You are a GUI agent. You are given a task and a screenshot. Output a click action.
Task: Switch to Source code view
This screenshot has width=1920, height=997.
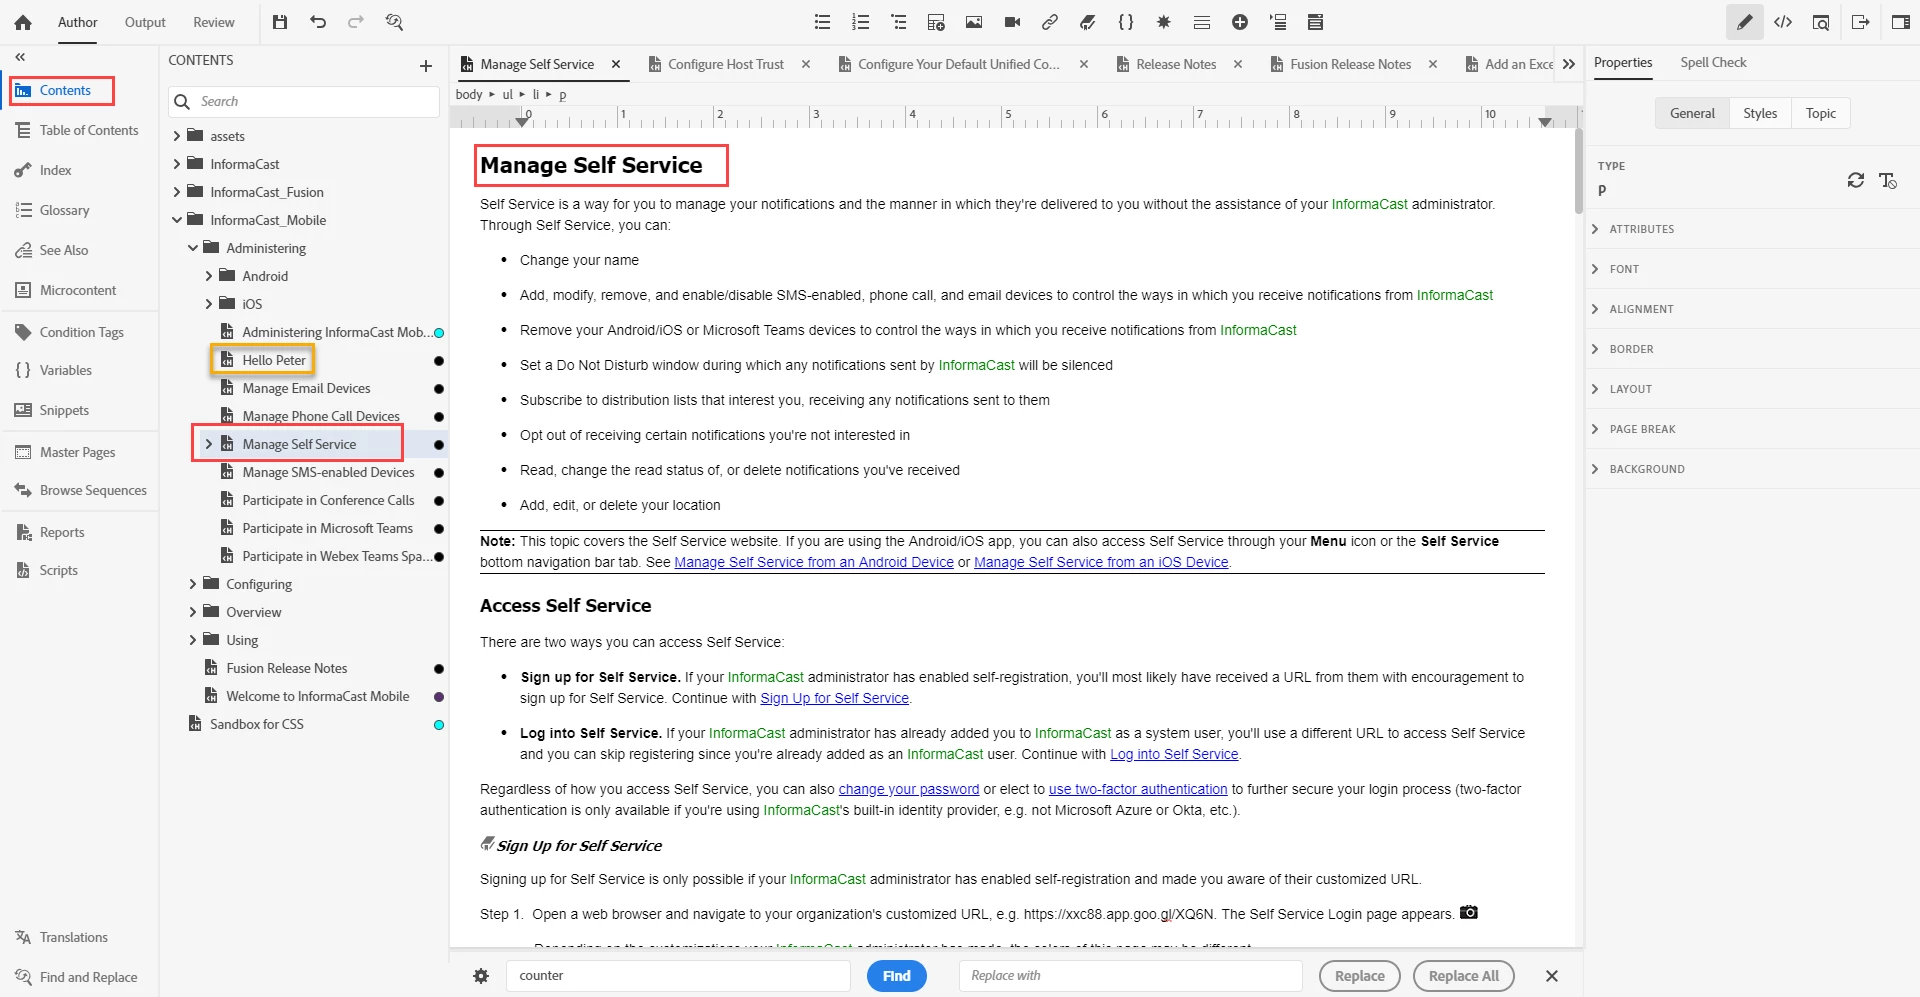(x=1783, y=22)
